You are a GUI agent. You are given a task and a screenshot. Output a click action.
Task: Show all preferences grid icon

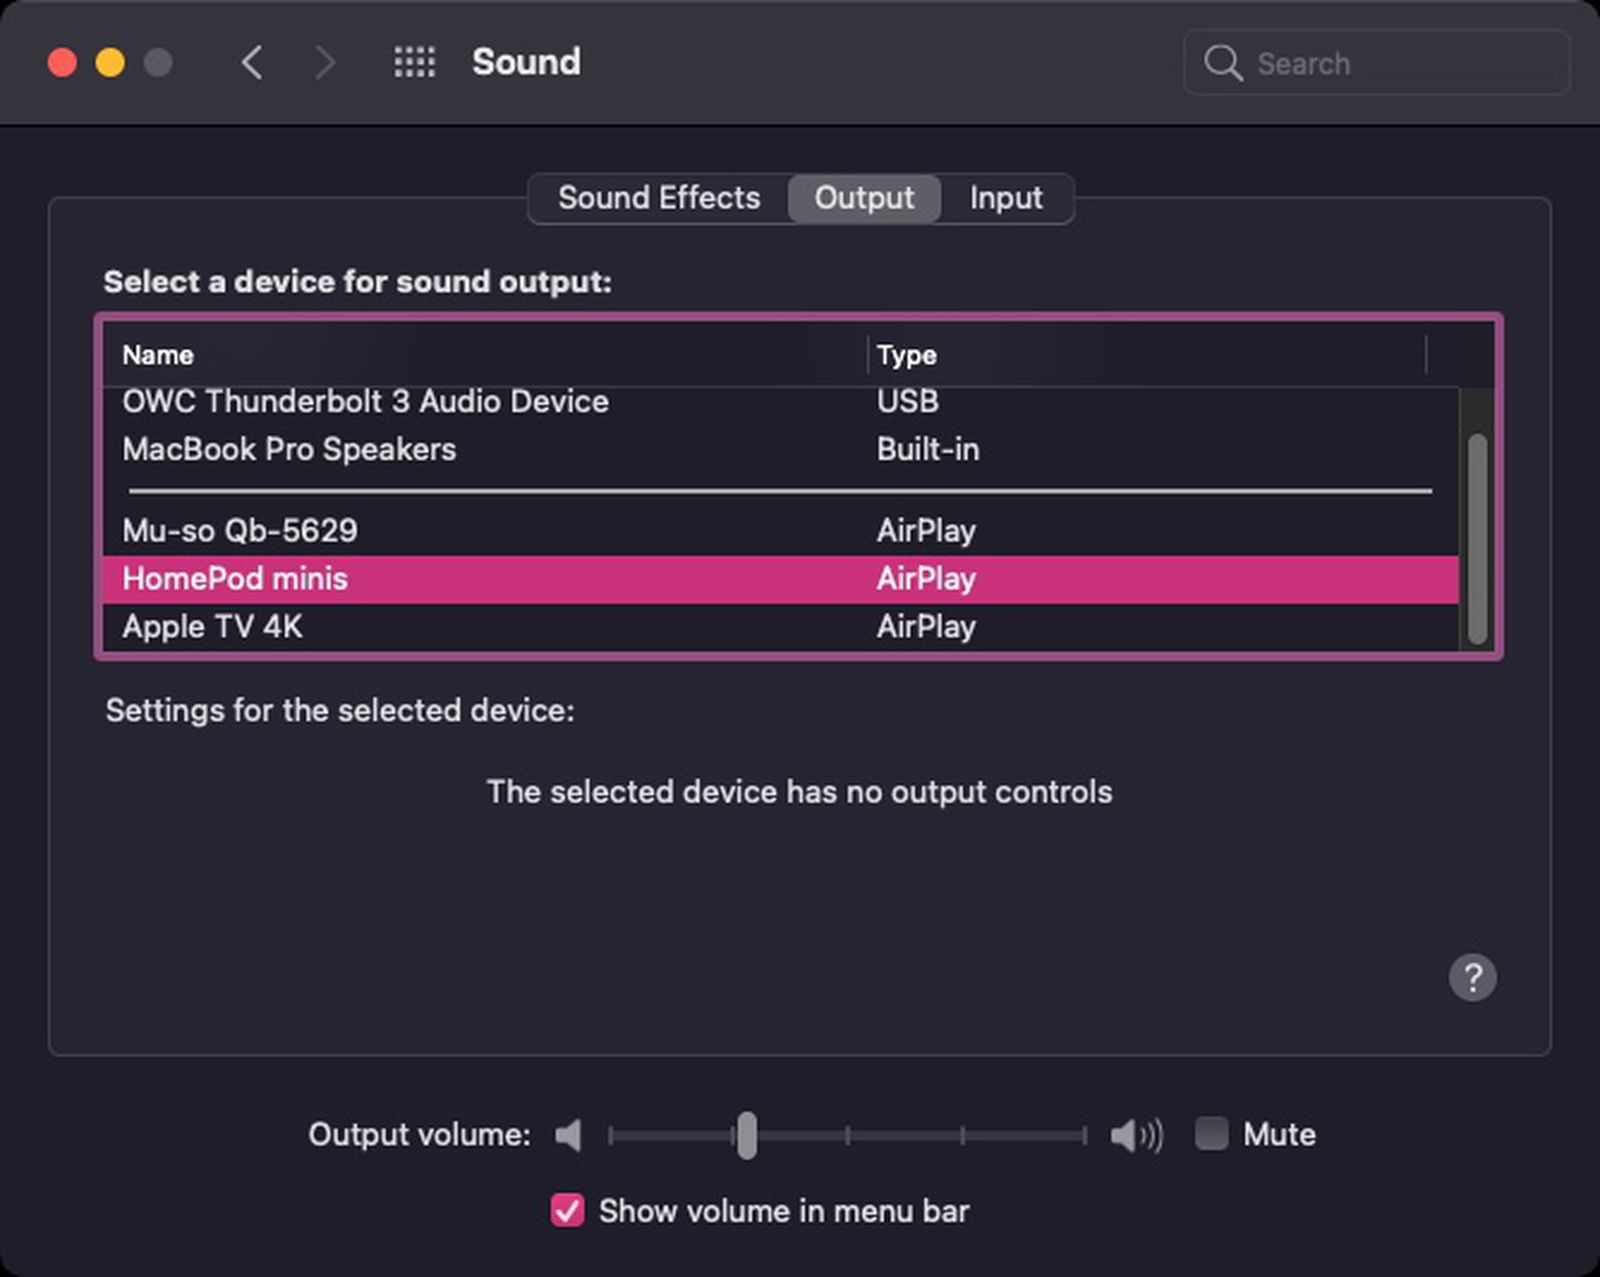(x=414, y=62)
